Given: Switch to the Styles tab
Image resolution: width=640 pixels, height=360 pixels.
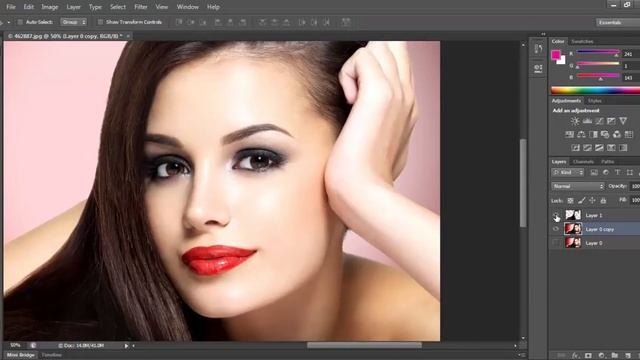Looking at the screenshot, I should [595, 101].
